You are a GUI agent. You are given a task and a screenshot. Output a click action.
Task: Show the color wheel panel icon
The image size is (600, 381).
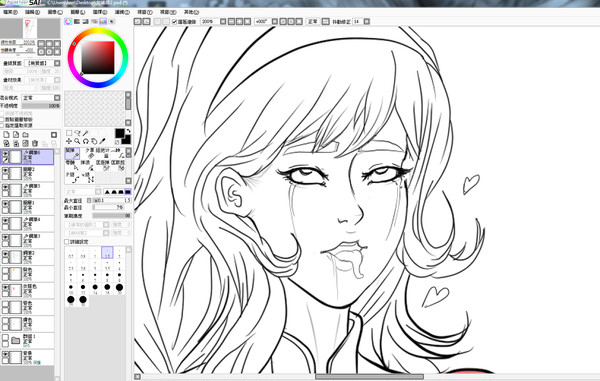point(68,21)
